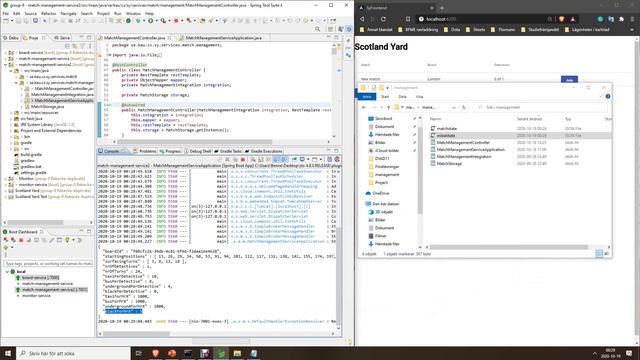Switch to the MatchManagementServiceApplication.java editor tab
The image size is (640, 360).
pyautogui.click(x=224, y=38)
